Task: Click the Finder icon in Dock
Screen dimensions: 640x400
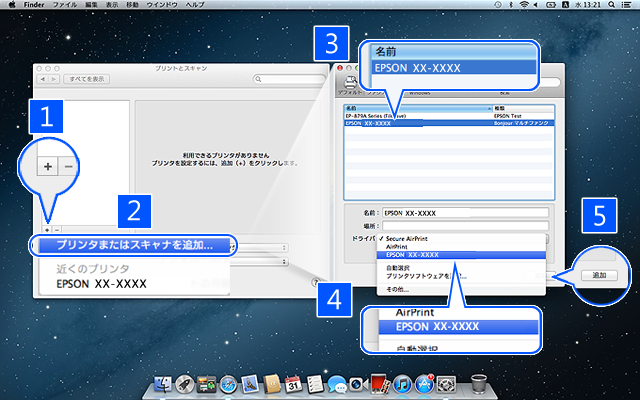Action: (x=165, y=383)
